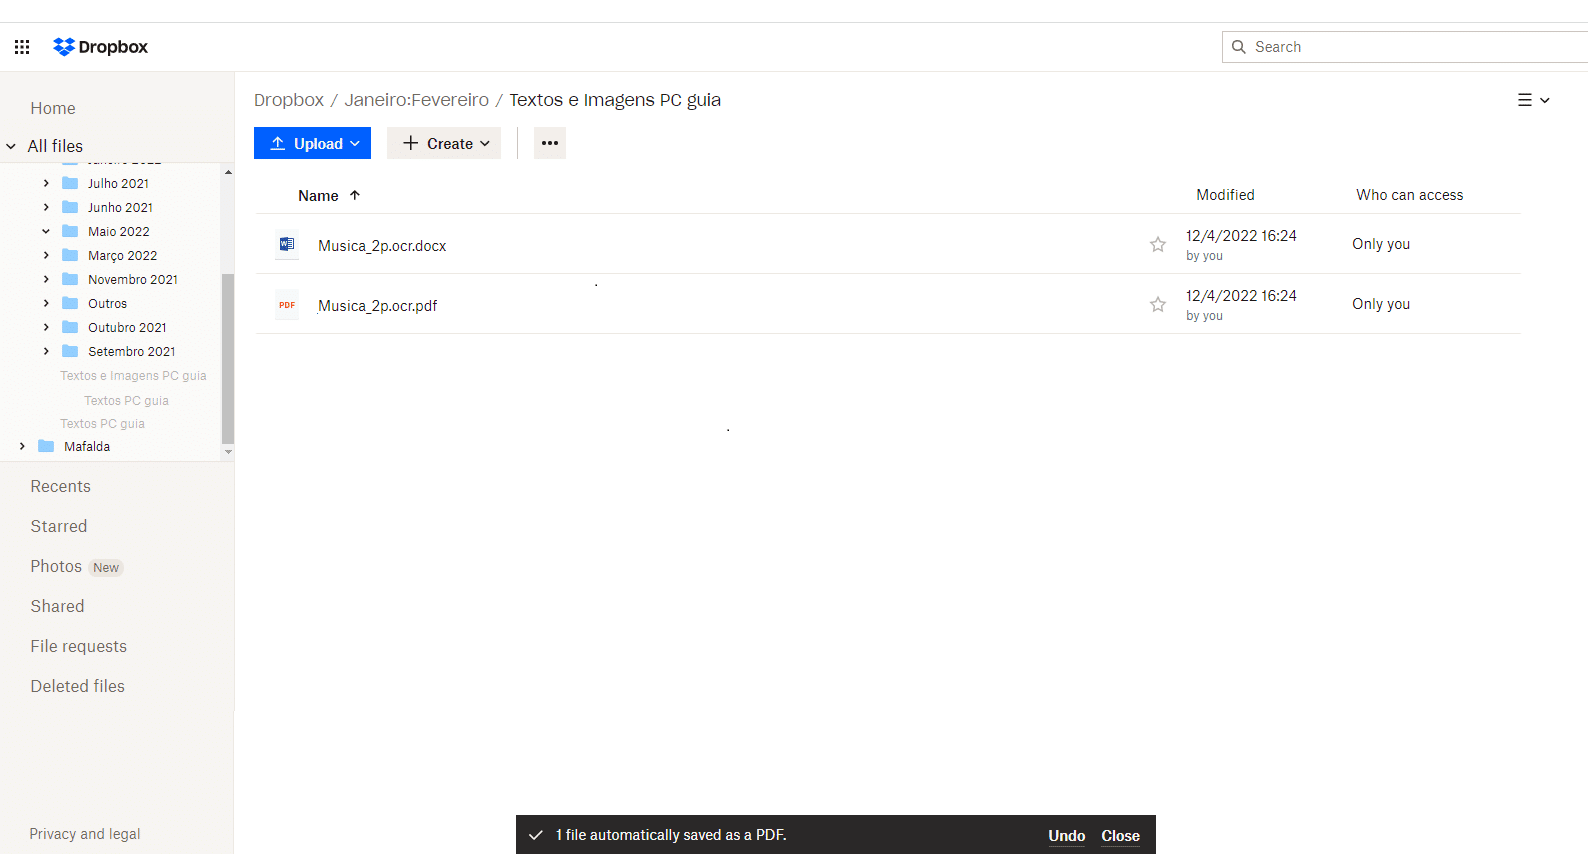
Task: Click the Mafalda folder icon
Action: pyautogui.click(x=46, y=446)
